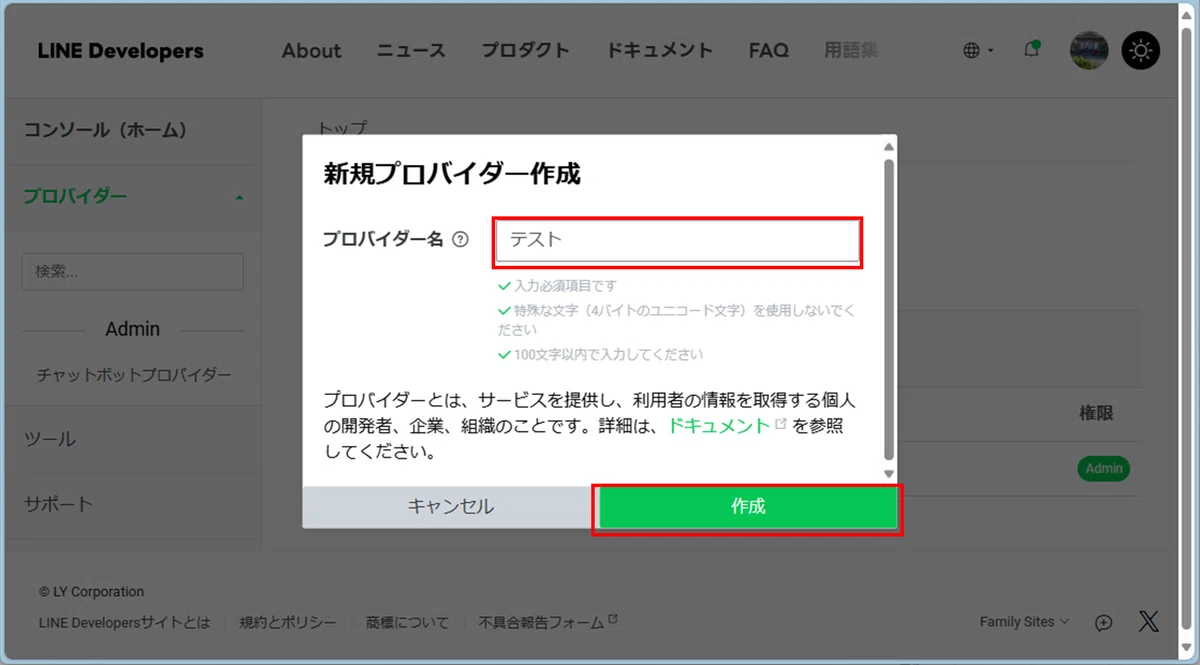Click the プロバイダー名 text input field

[x=677, y=241]
